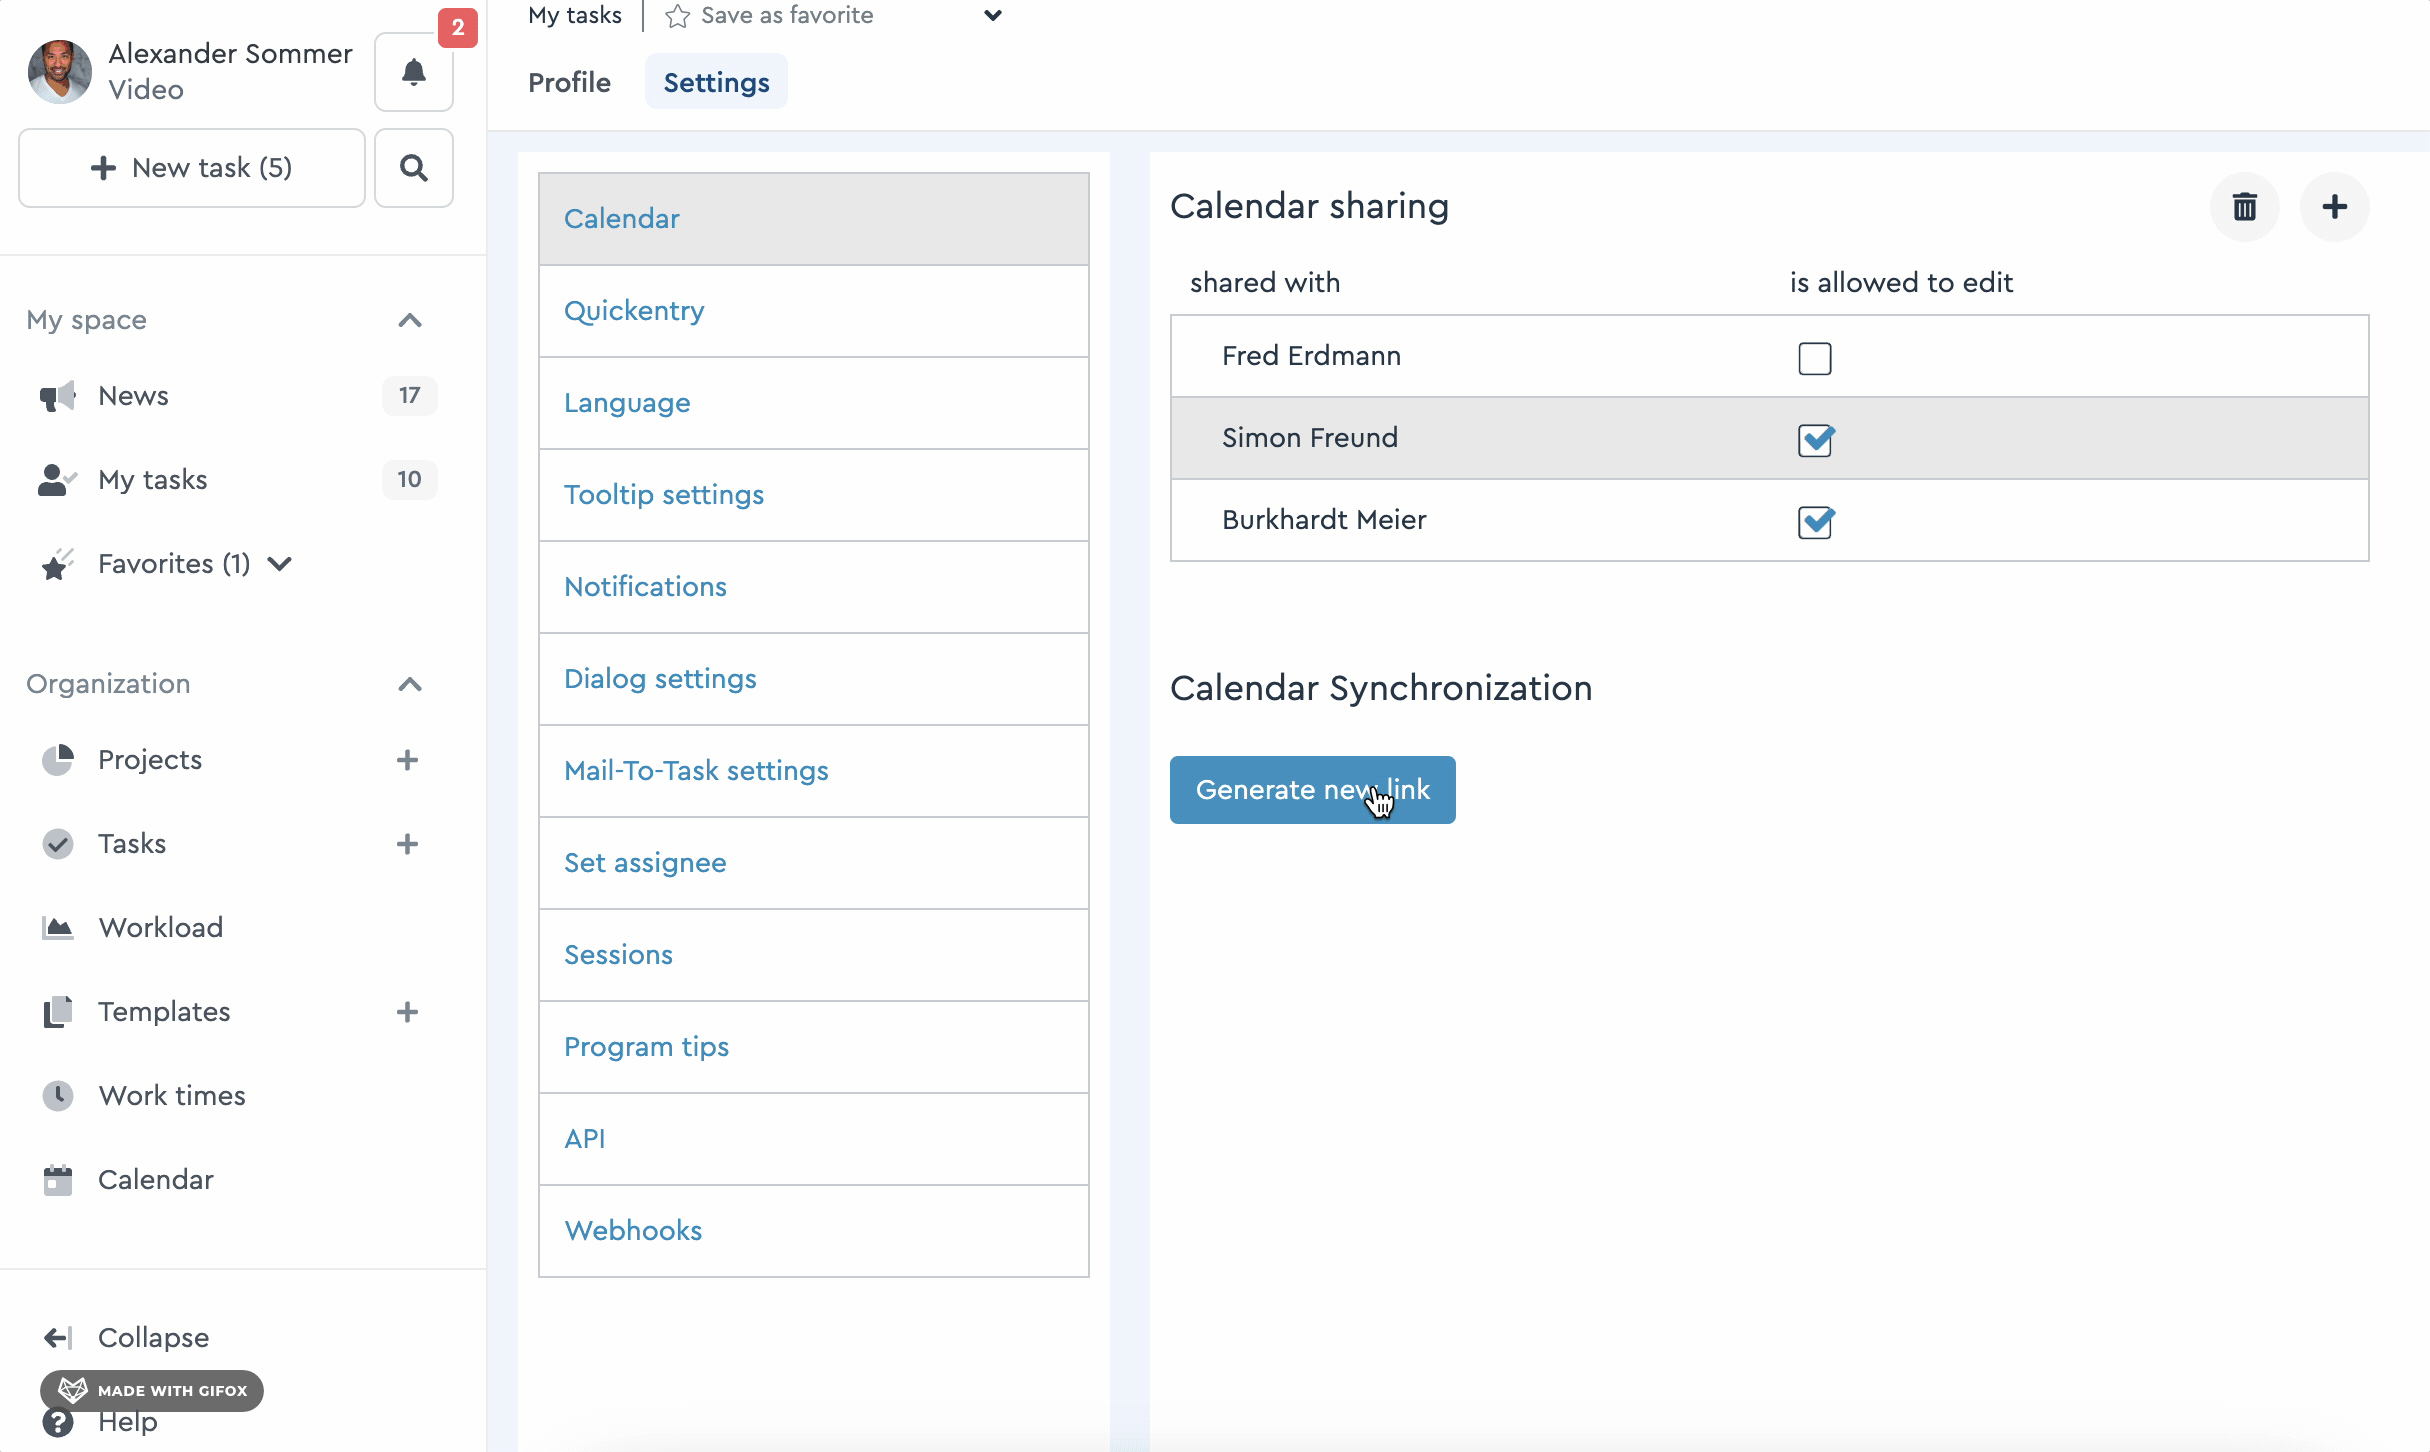Delete calendar share with trash icon
Screen dimensions: 2430x1452
(x=2245, y=207)
